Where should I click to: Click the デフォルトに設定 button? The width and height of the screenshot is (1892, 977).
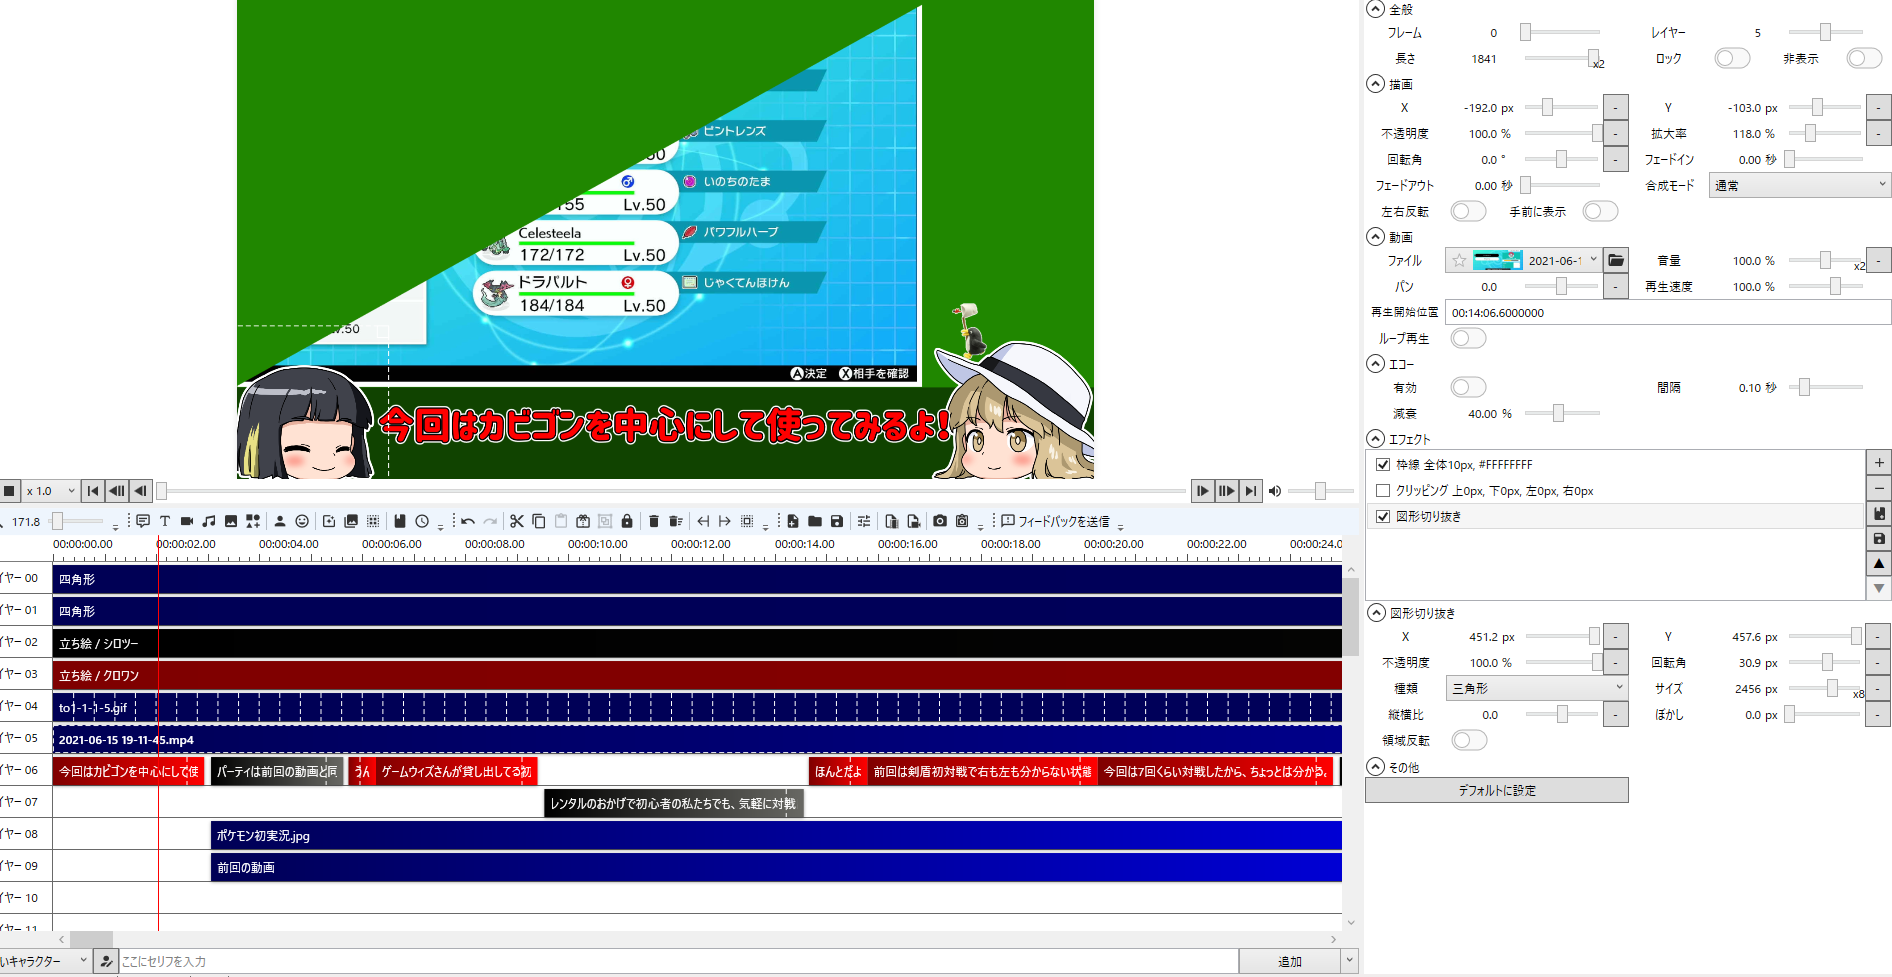pos(1497,790)
